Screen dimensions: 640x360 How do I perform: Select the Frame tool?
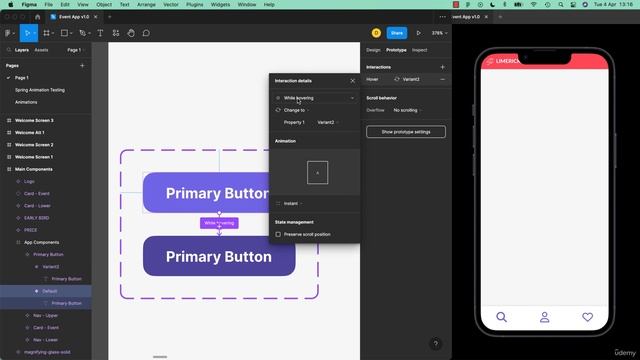[47, 33]
